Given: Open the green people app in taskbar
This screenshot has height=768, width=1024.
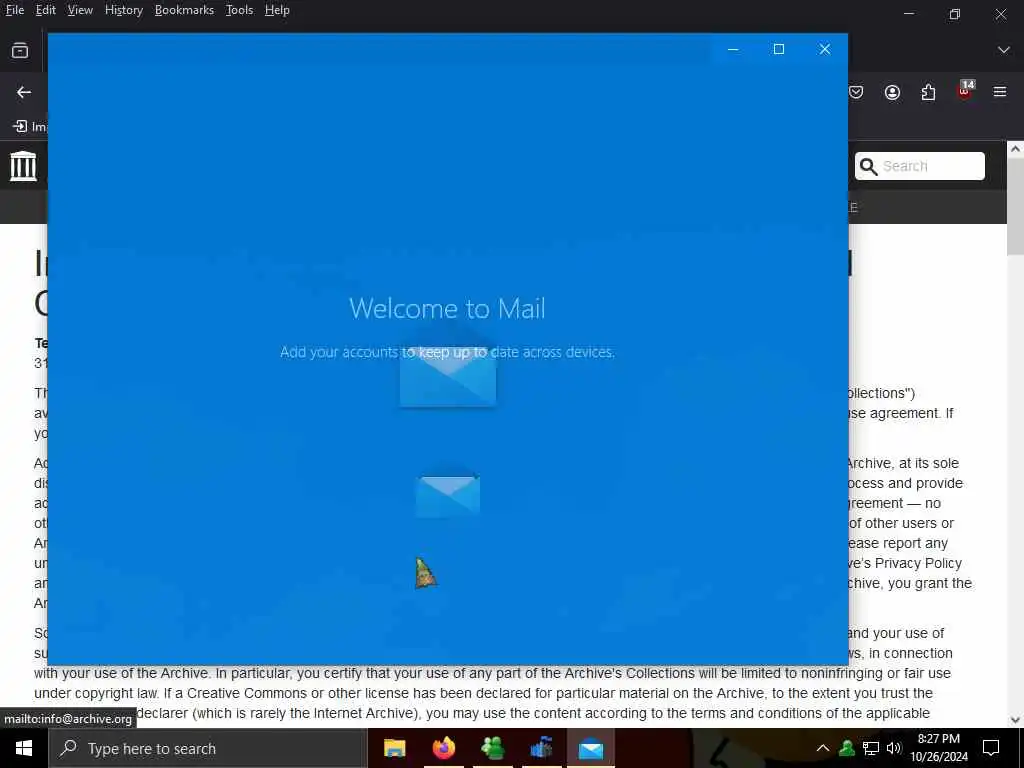Looking at the screenshot, I should (492, 748).
